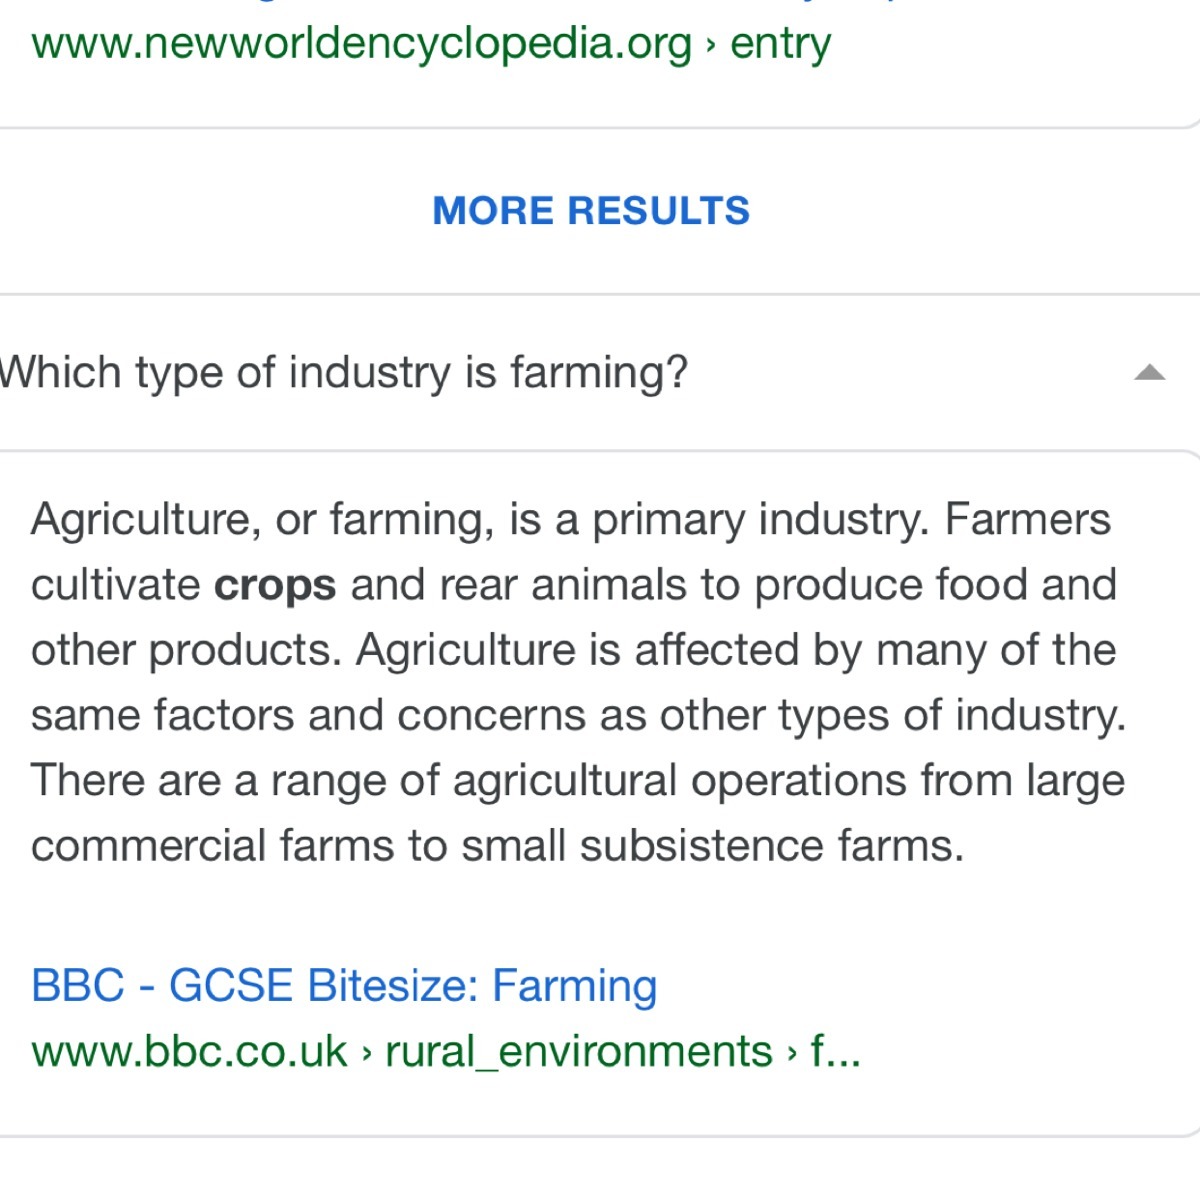Image resolution: width=1200 pixels, height=1200 pixels.
Task: Click the bold word "crops"
Action: pos(275,586)
